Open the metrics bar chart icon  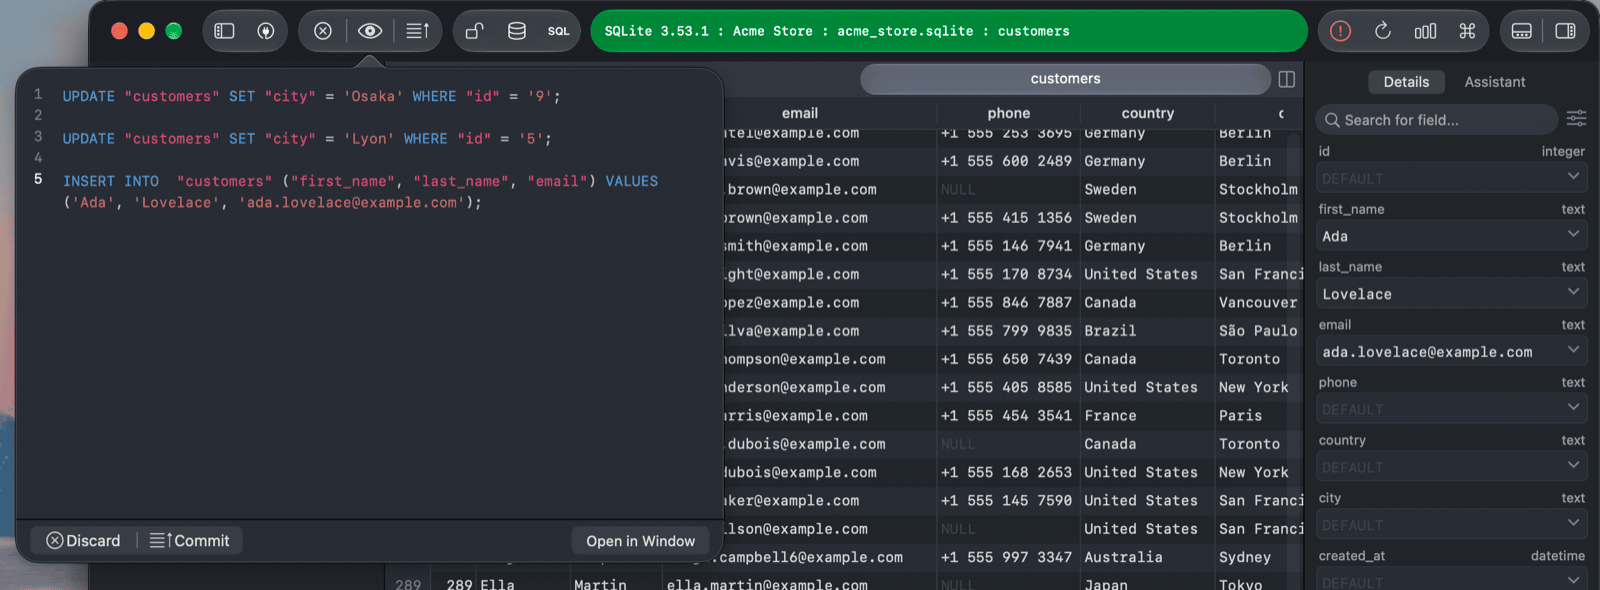[1425, 31]
